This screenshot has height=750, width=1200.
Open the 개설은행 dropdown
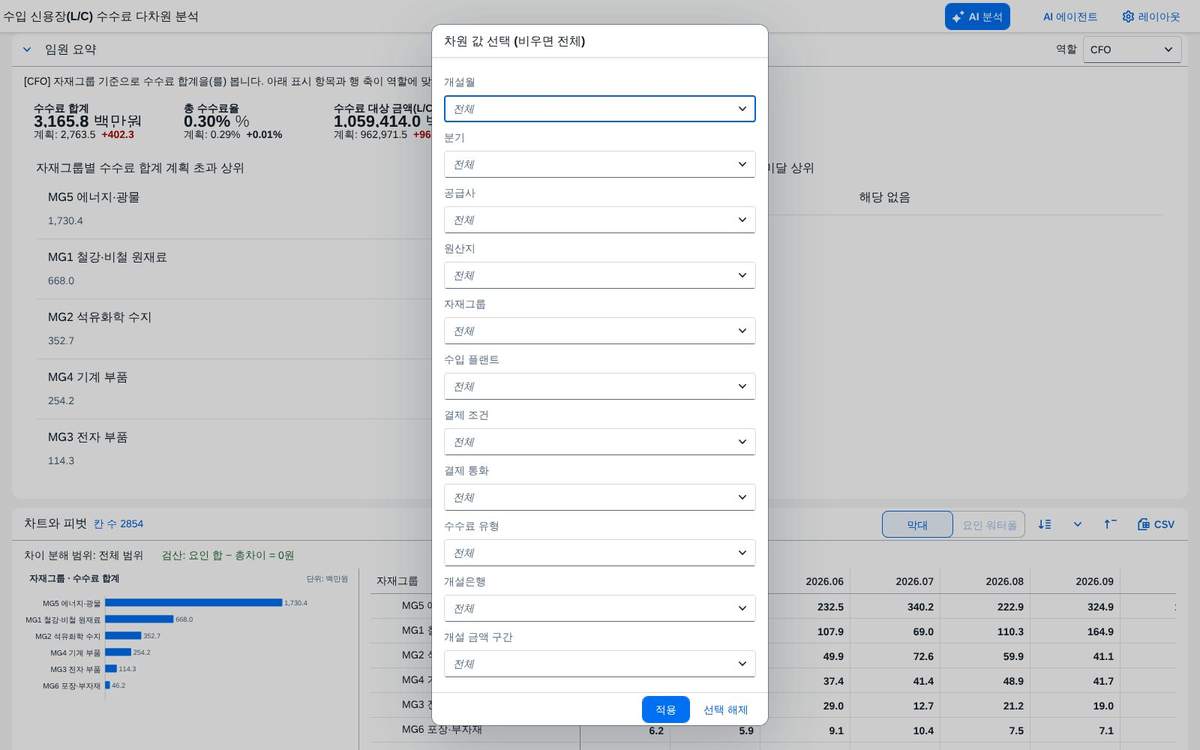pos(599,608)
